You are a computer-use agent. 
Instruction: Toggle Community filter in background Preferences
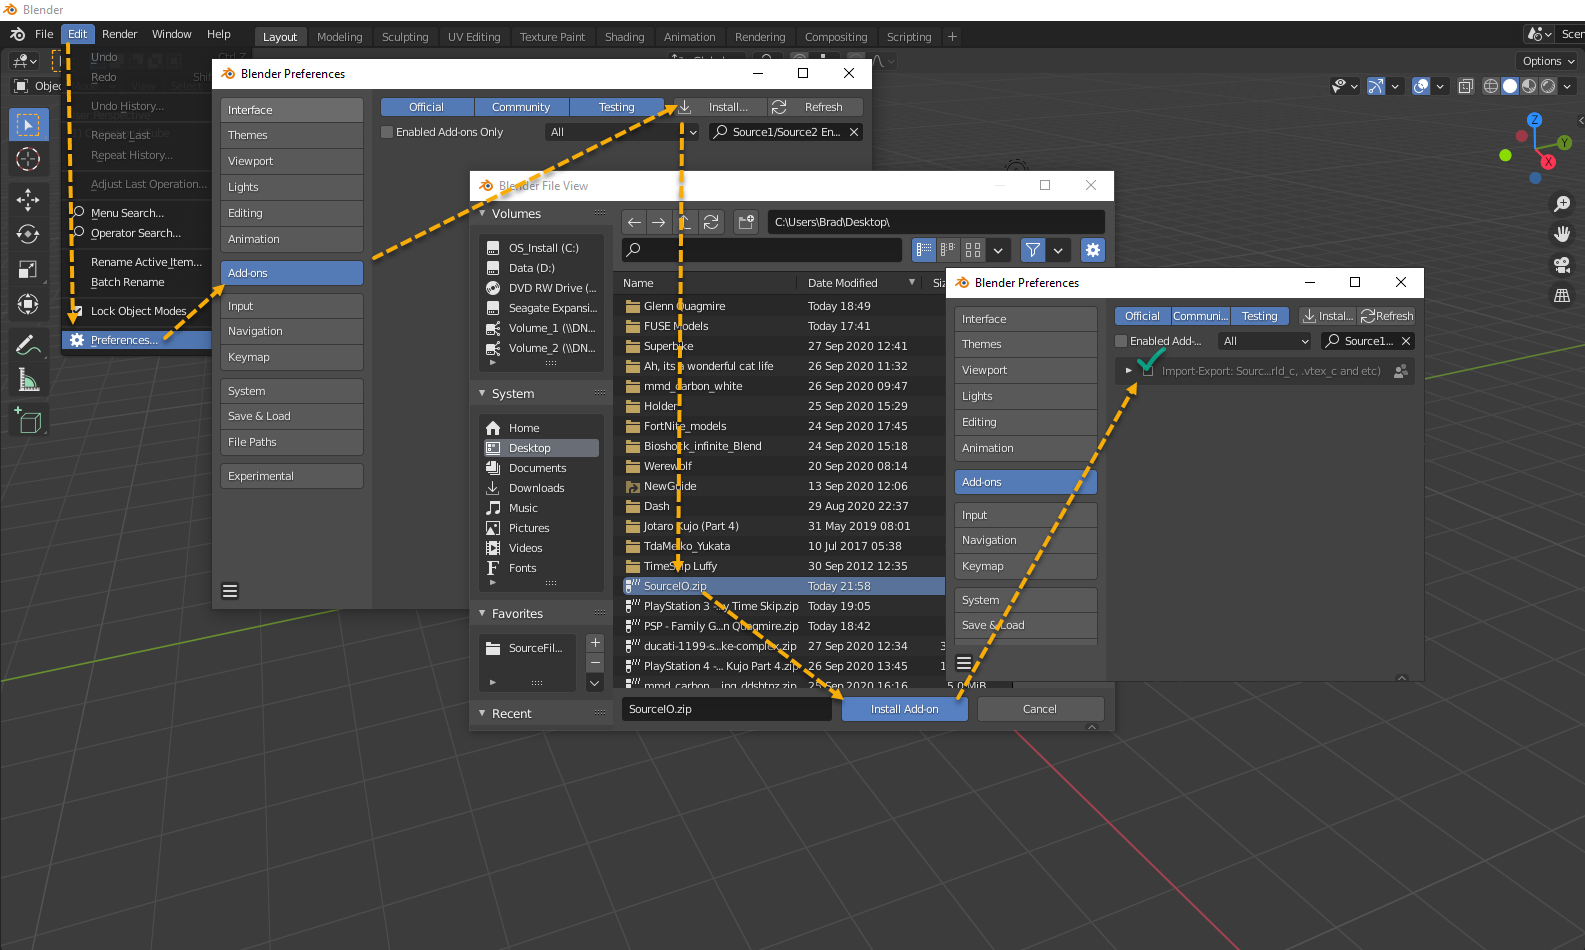[521, 107]
